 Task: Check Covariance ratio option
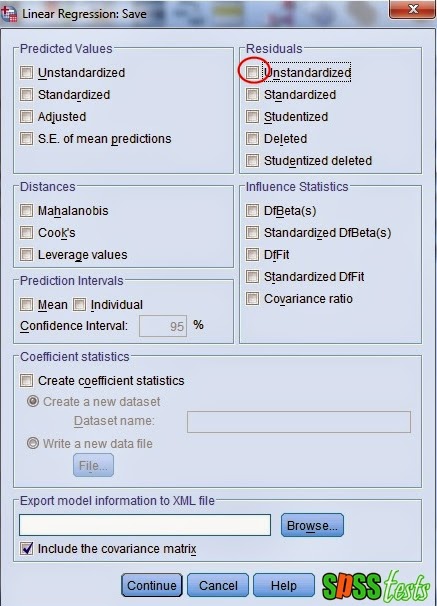(x=252, y=298)
